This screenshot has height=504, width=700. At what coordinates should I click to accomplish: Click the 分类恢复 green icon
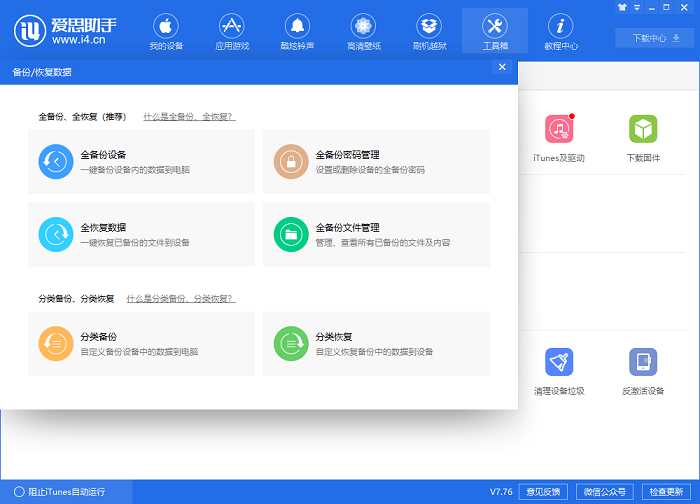pyautogui.click(x=291, y=344)
